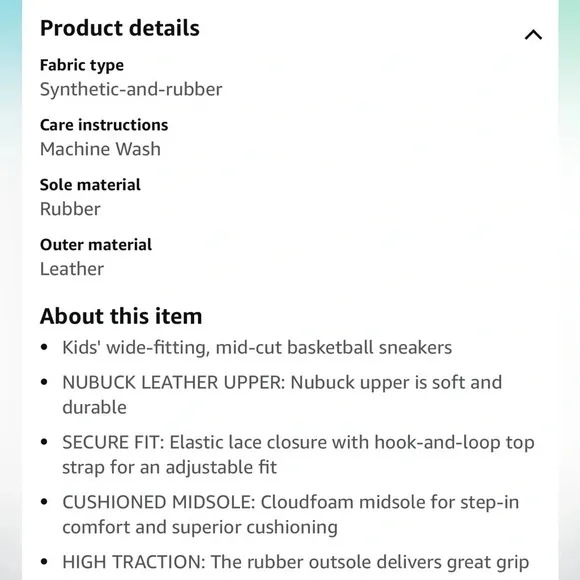Click the bullet dot beside CUSHIONED MIDSOLE

pyautogui.click(x=44, y=502)
